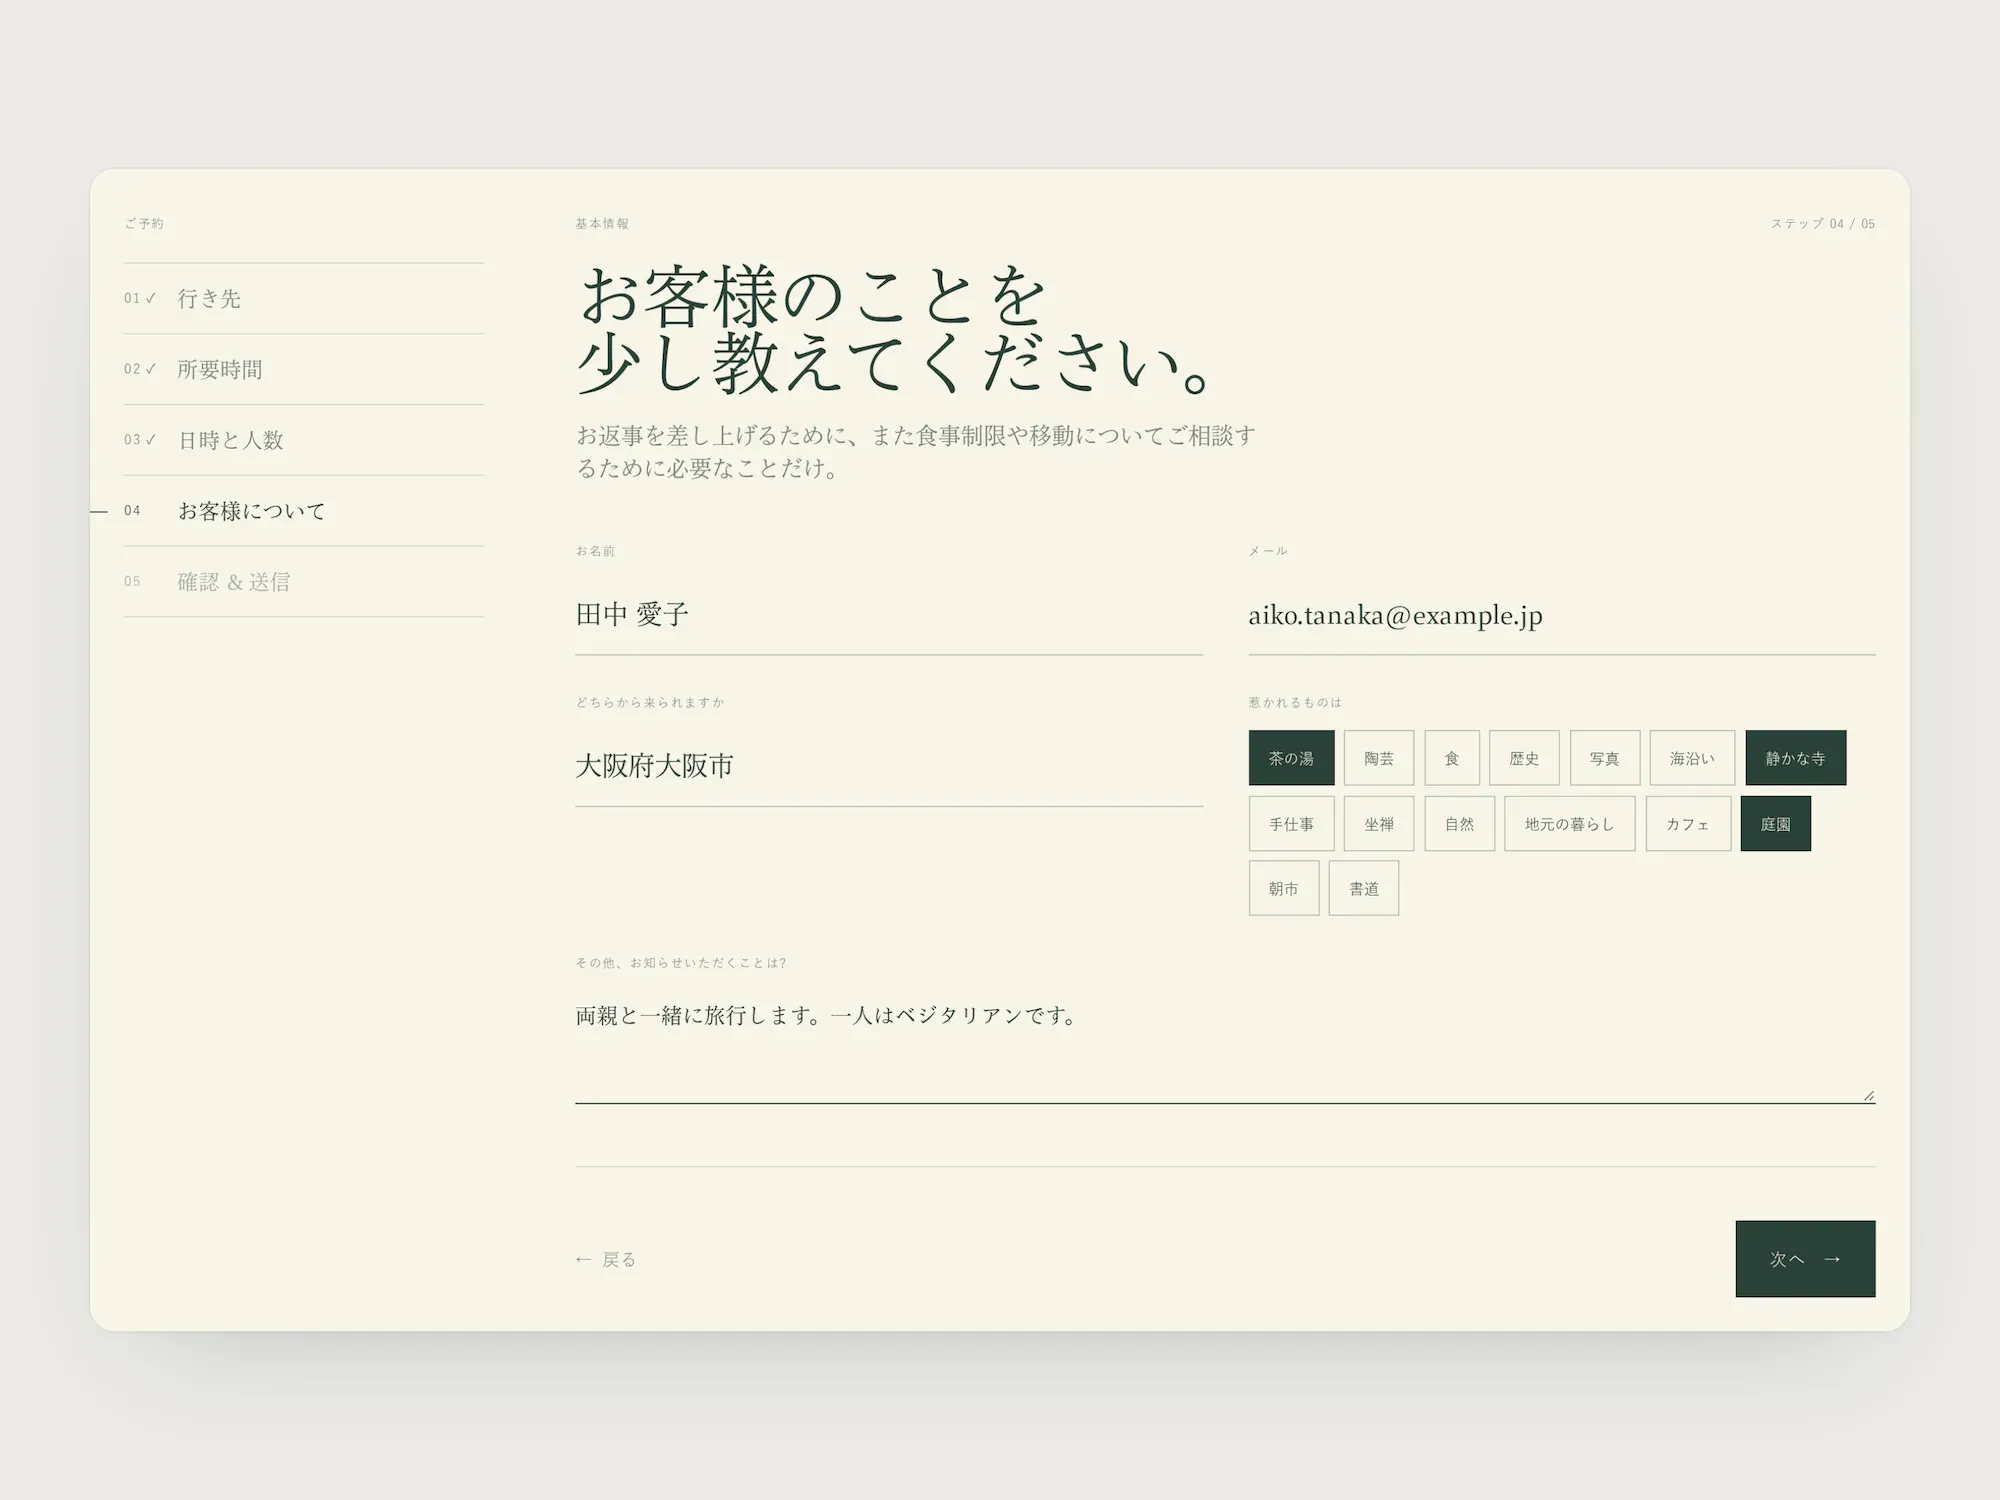Select the 歴史 interest chip
This screenshot has width=2000, height=1500.
click(1524, 758)
